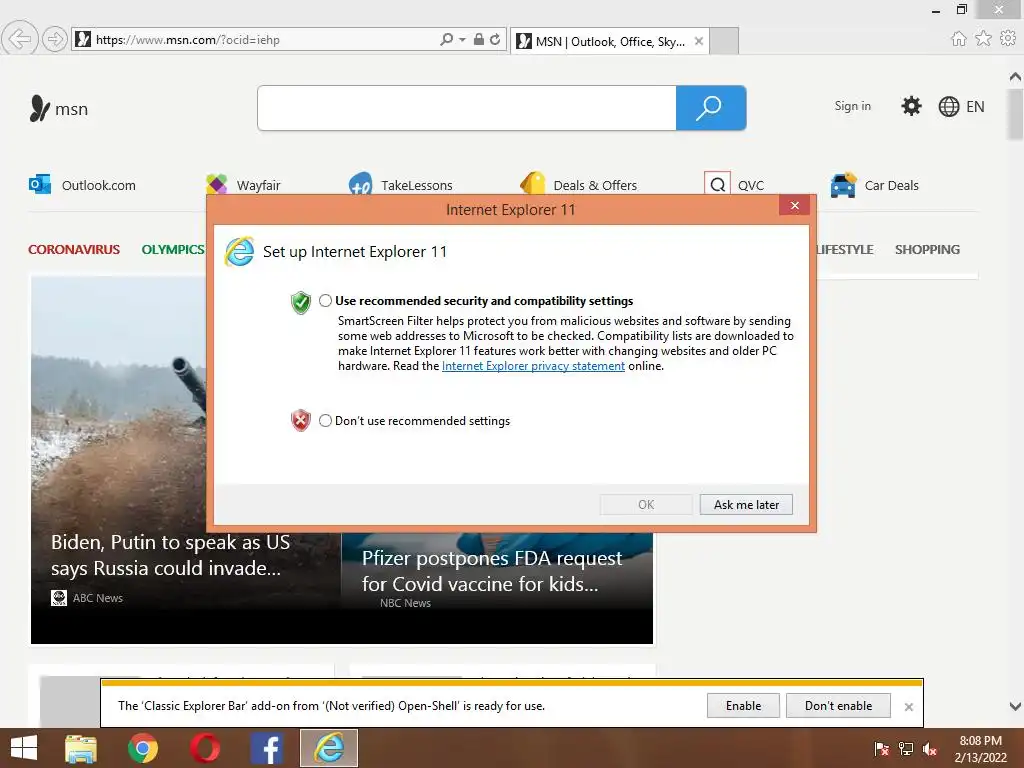Open the address bar dropdown arrow

coord(462,39)
